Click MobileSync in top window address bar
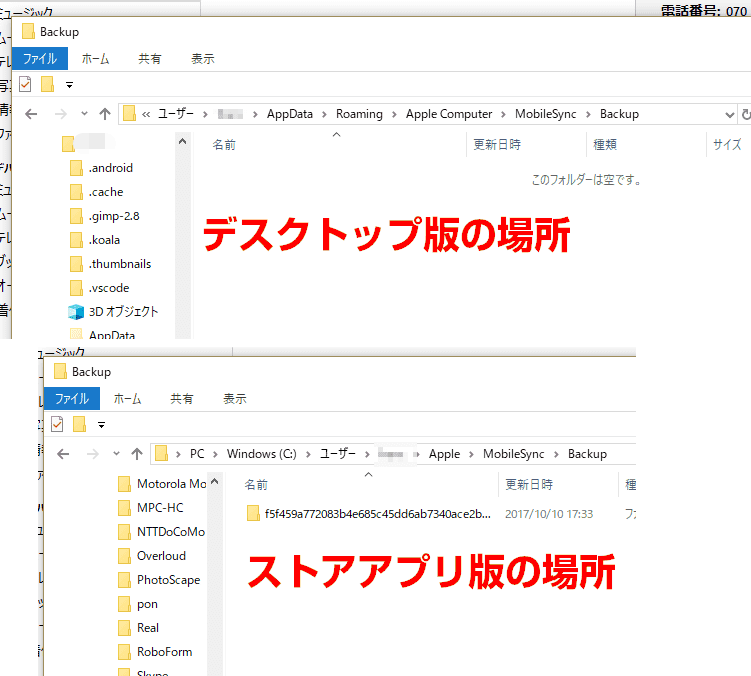This screenshot has width=751, height=676. 546,114
